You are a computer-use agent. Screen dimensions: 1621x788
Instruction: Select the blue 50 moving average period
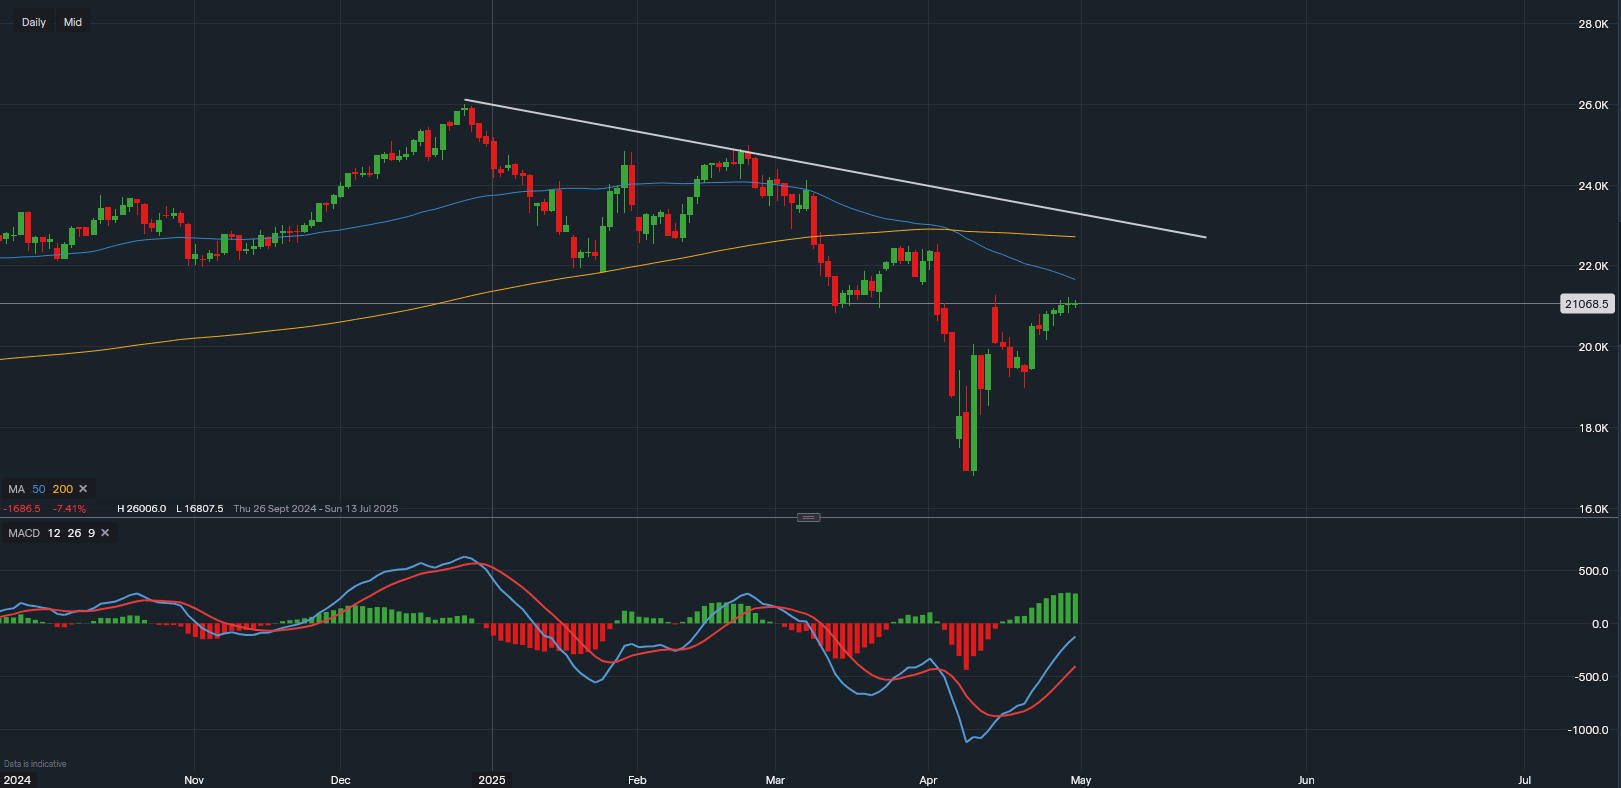click(39, 489)
